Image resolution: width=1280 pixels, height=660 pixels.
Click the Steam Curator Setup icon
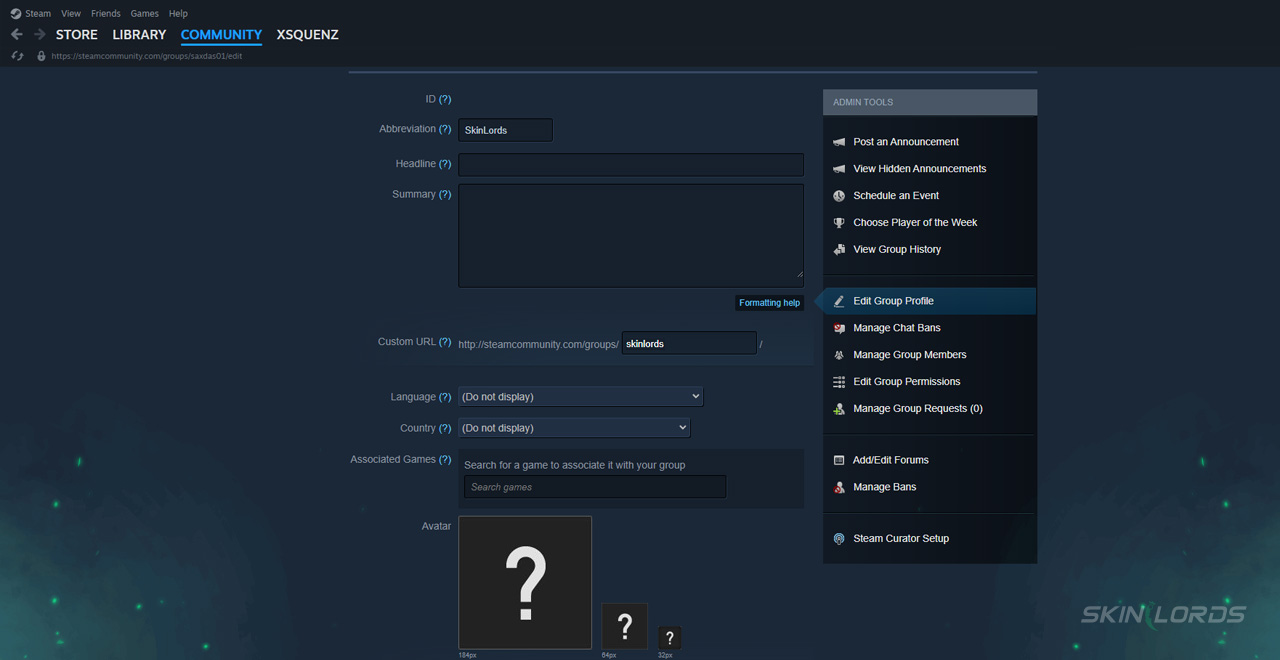(839, 539)
